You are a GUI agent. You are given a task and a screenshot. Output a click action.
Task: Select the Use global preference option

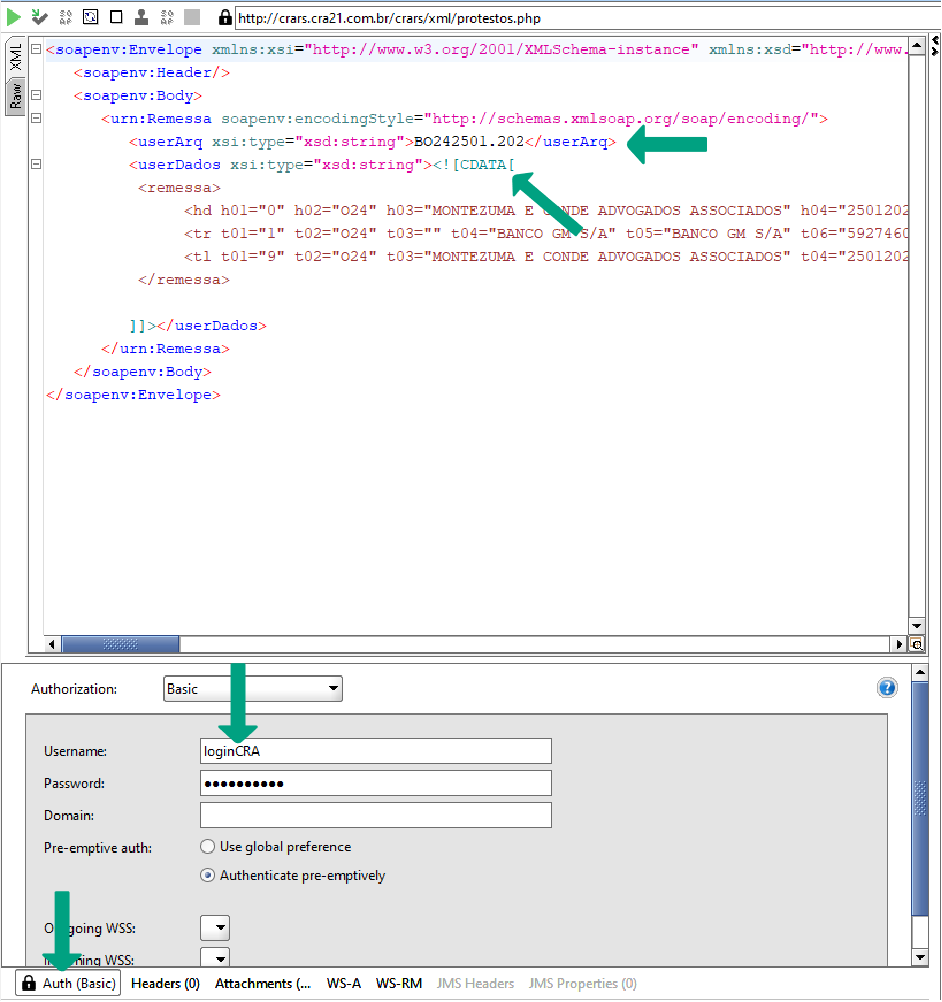(x=208, y=847)
